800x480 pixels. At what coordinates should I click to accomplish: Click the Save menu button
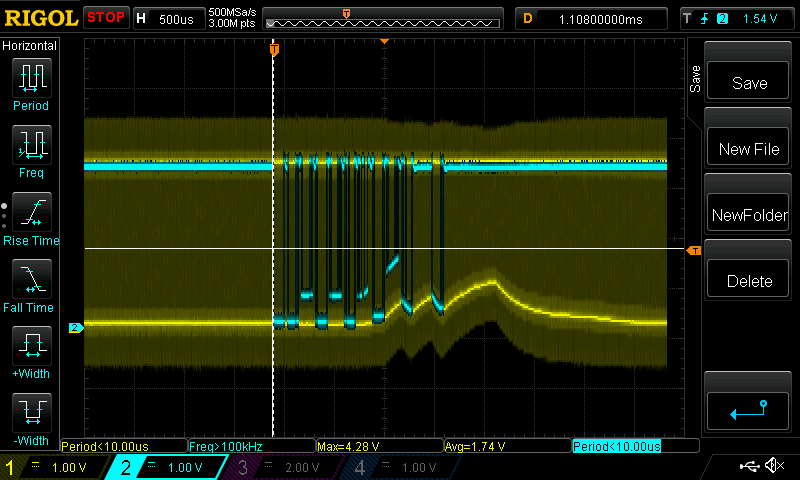point(748,82)
